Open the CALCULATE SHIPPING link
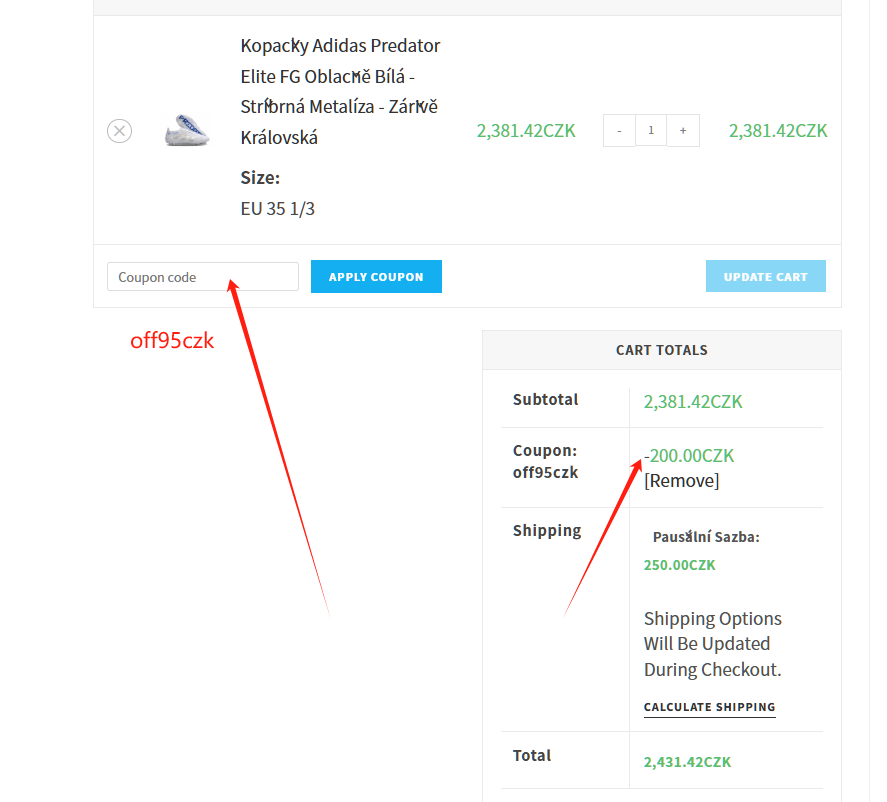887x802 pixels. 709,708
